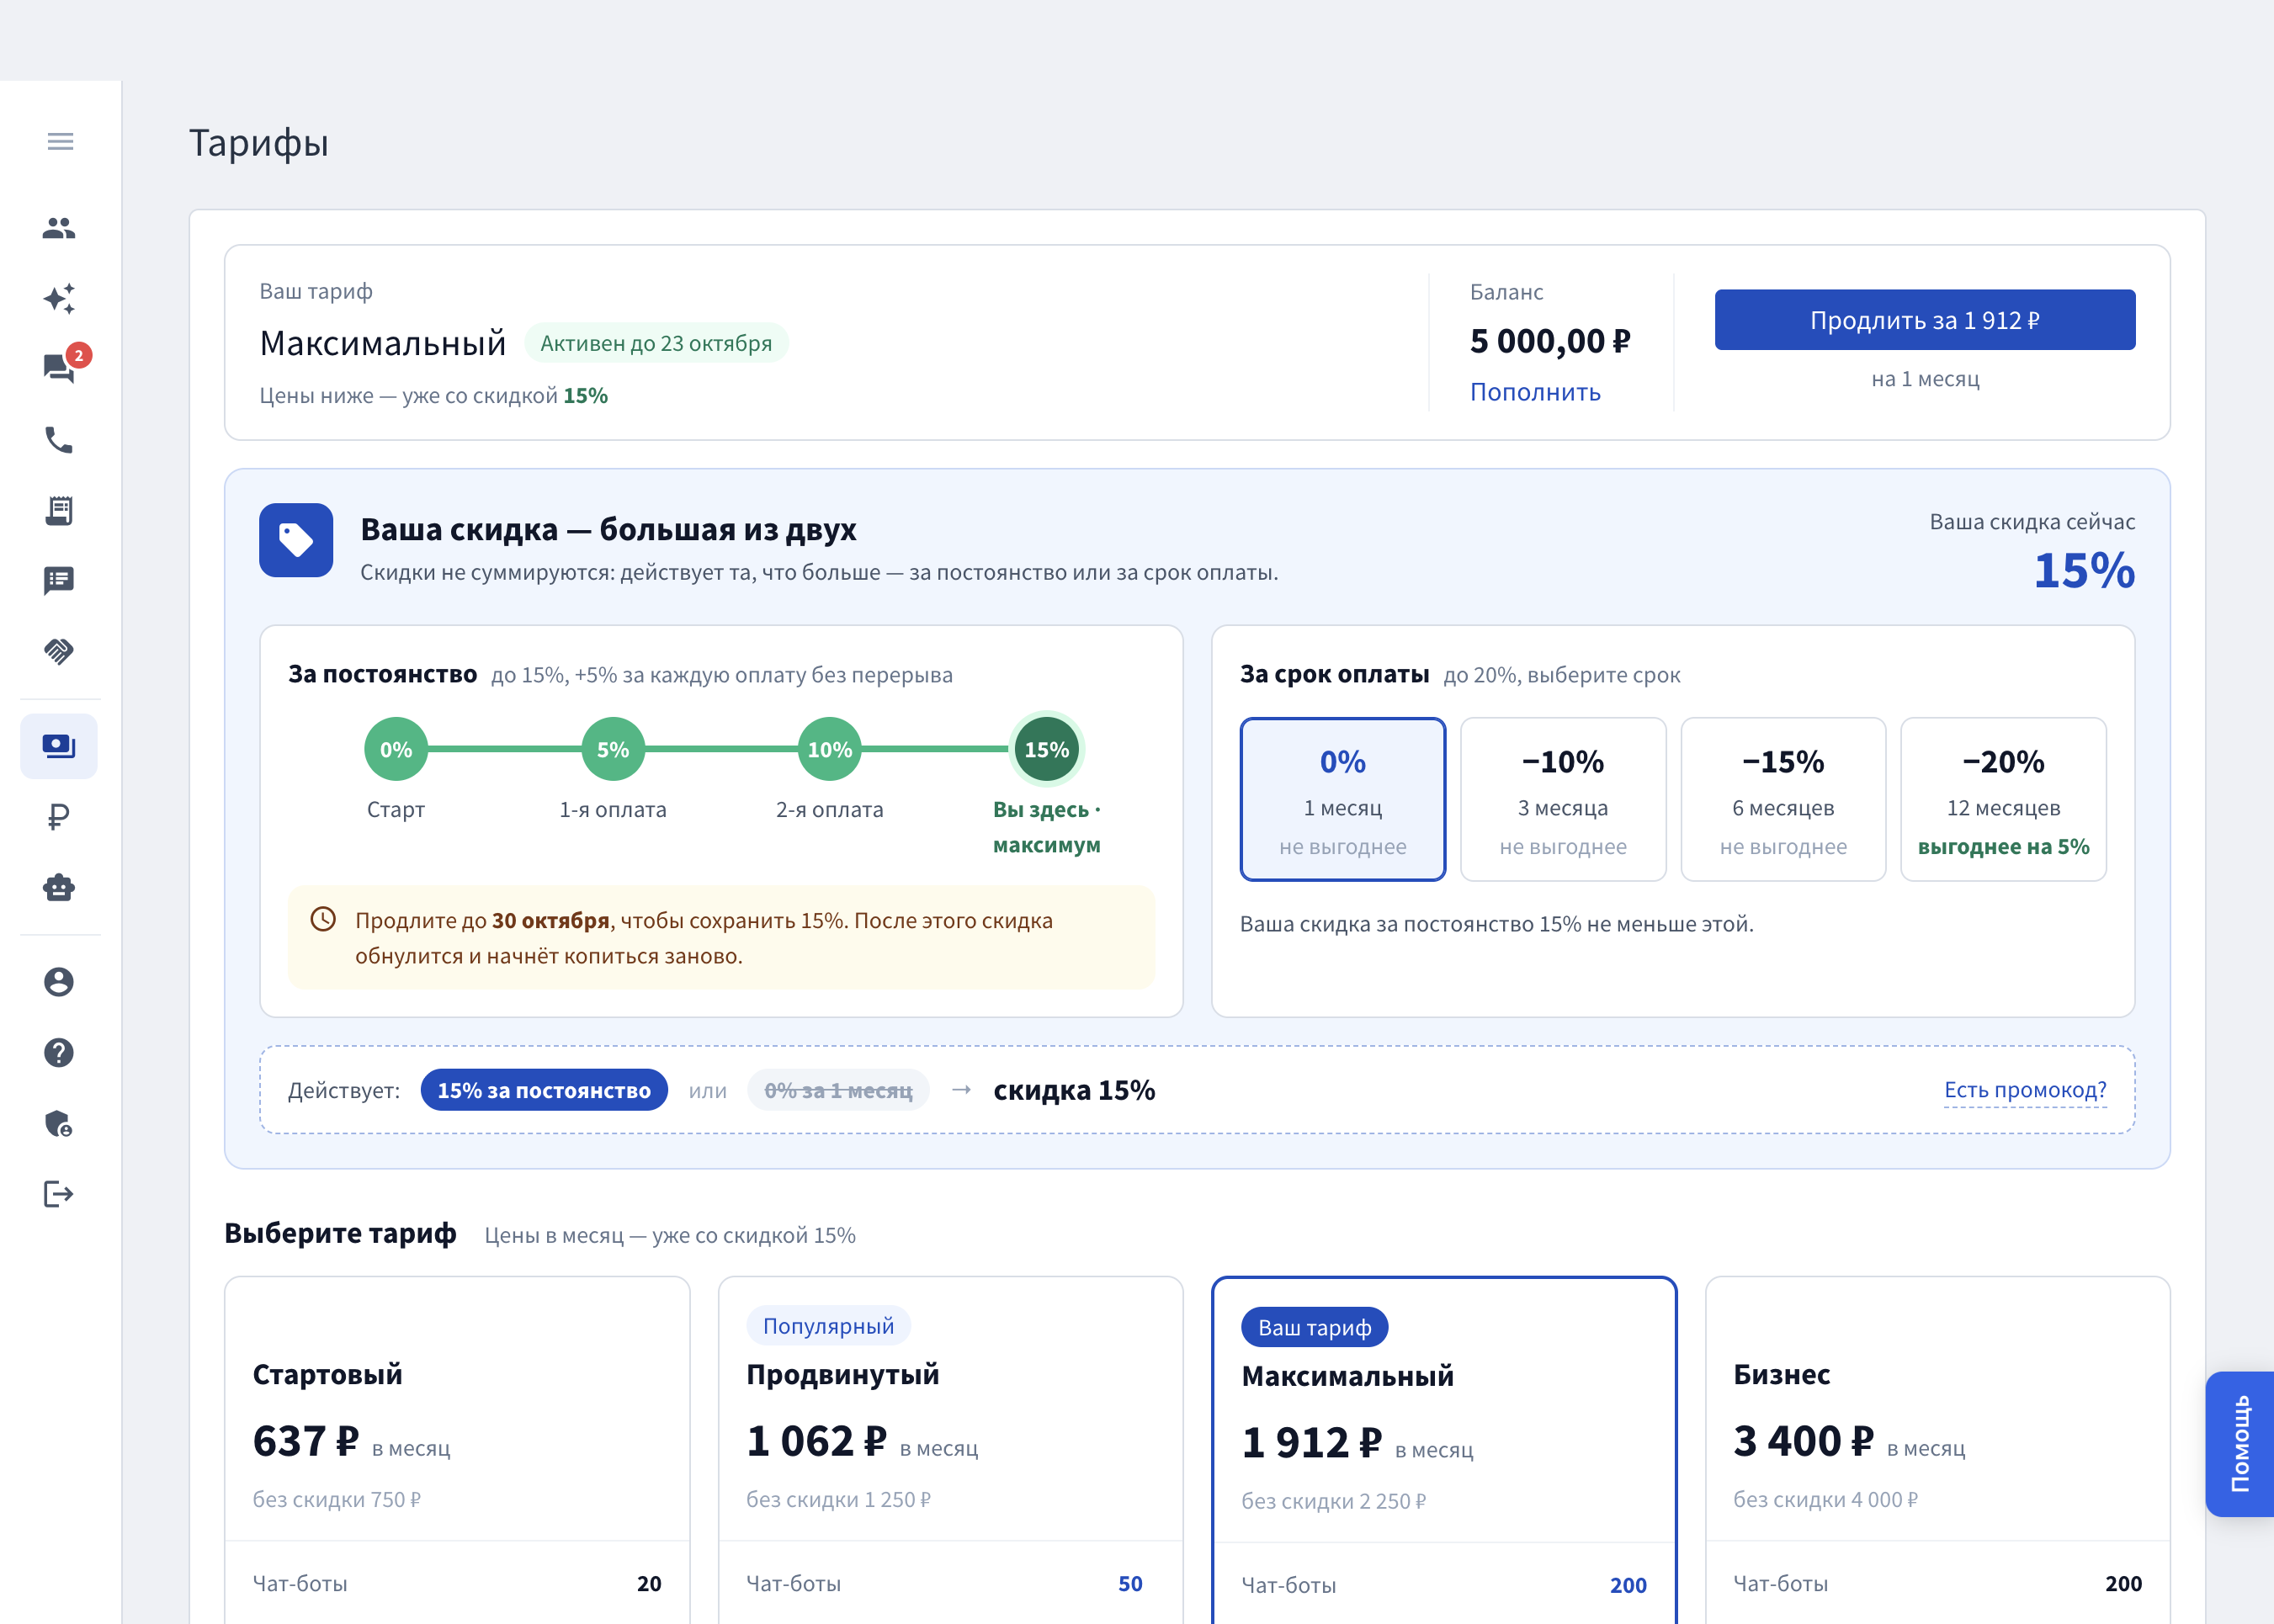Click the 10% second payment step circle
The height and width of the screenshot is (1624, 2274).
(830, 750)
